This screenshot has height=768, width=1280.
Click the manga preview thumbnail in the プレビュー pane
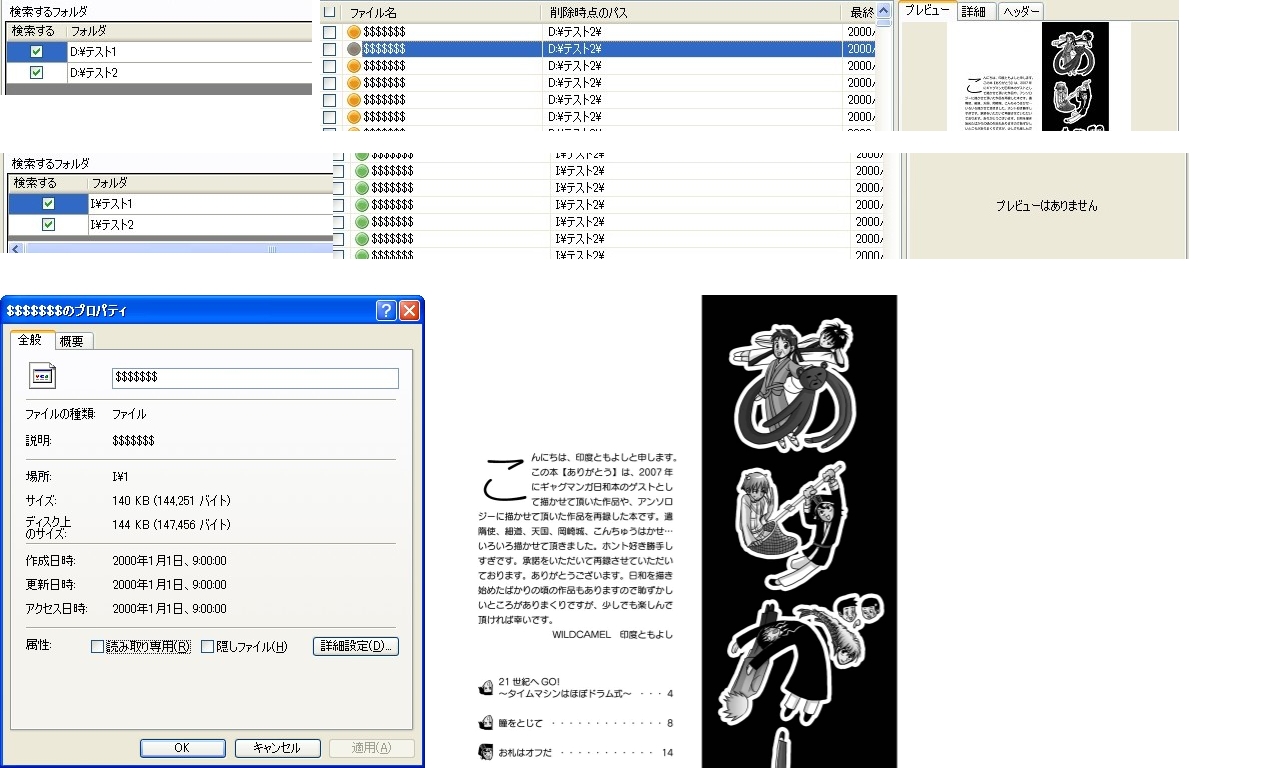[1039, 76]
